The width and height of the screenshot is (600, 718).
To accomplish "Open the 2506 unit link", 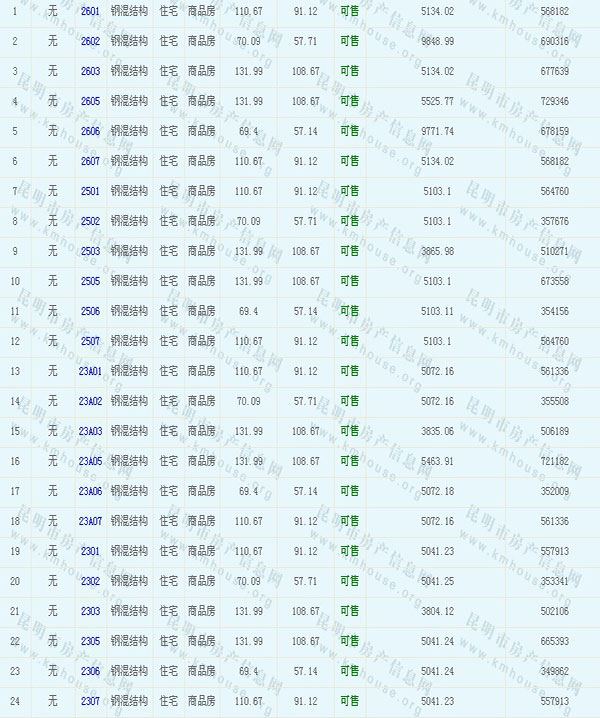I will (x=90, y=311).
